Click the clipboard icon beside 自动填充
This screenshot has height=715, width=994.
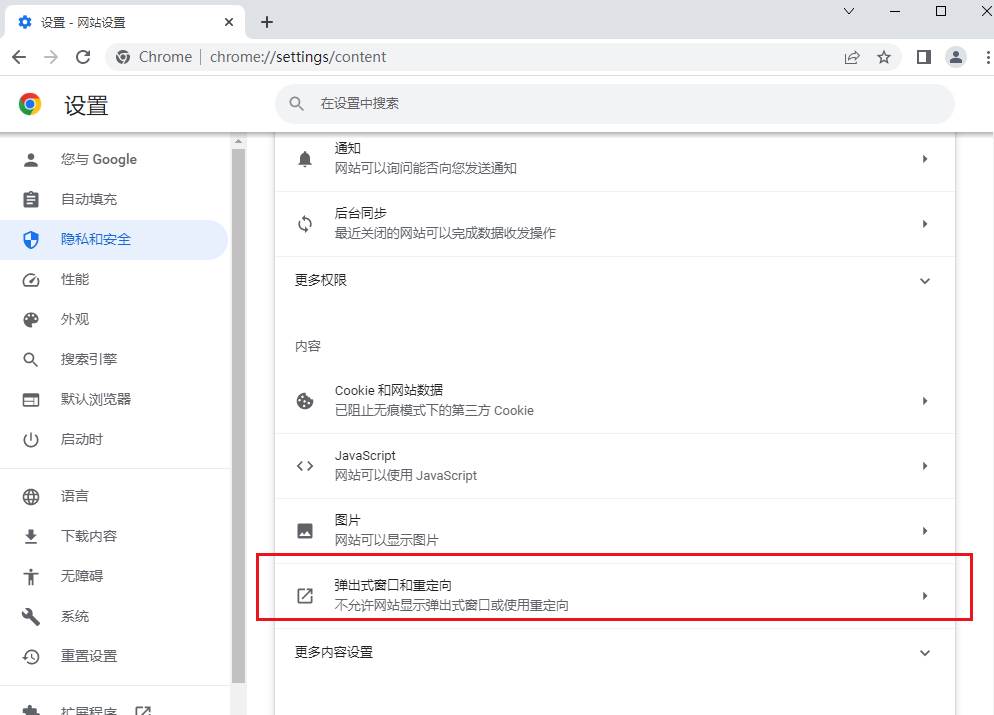[30, 200]
